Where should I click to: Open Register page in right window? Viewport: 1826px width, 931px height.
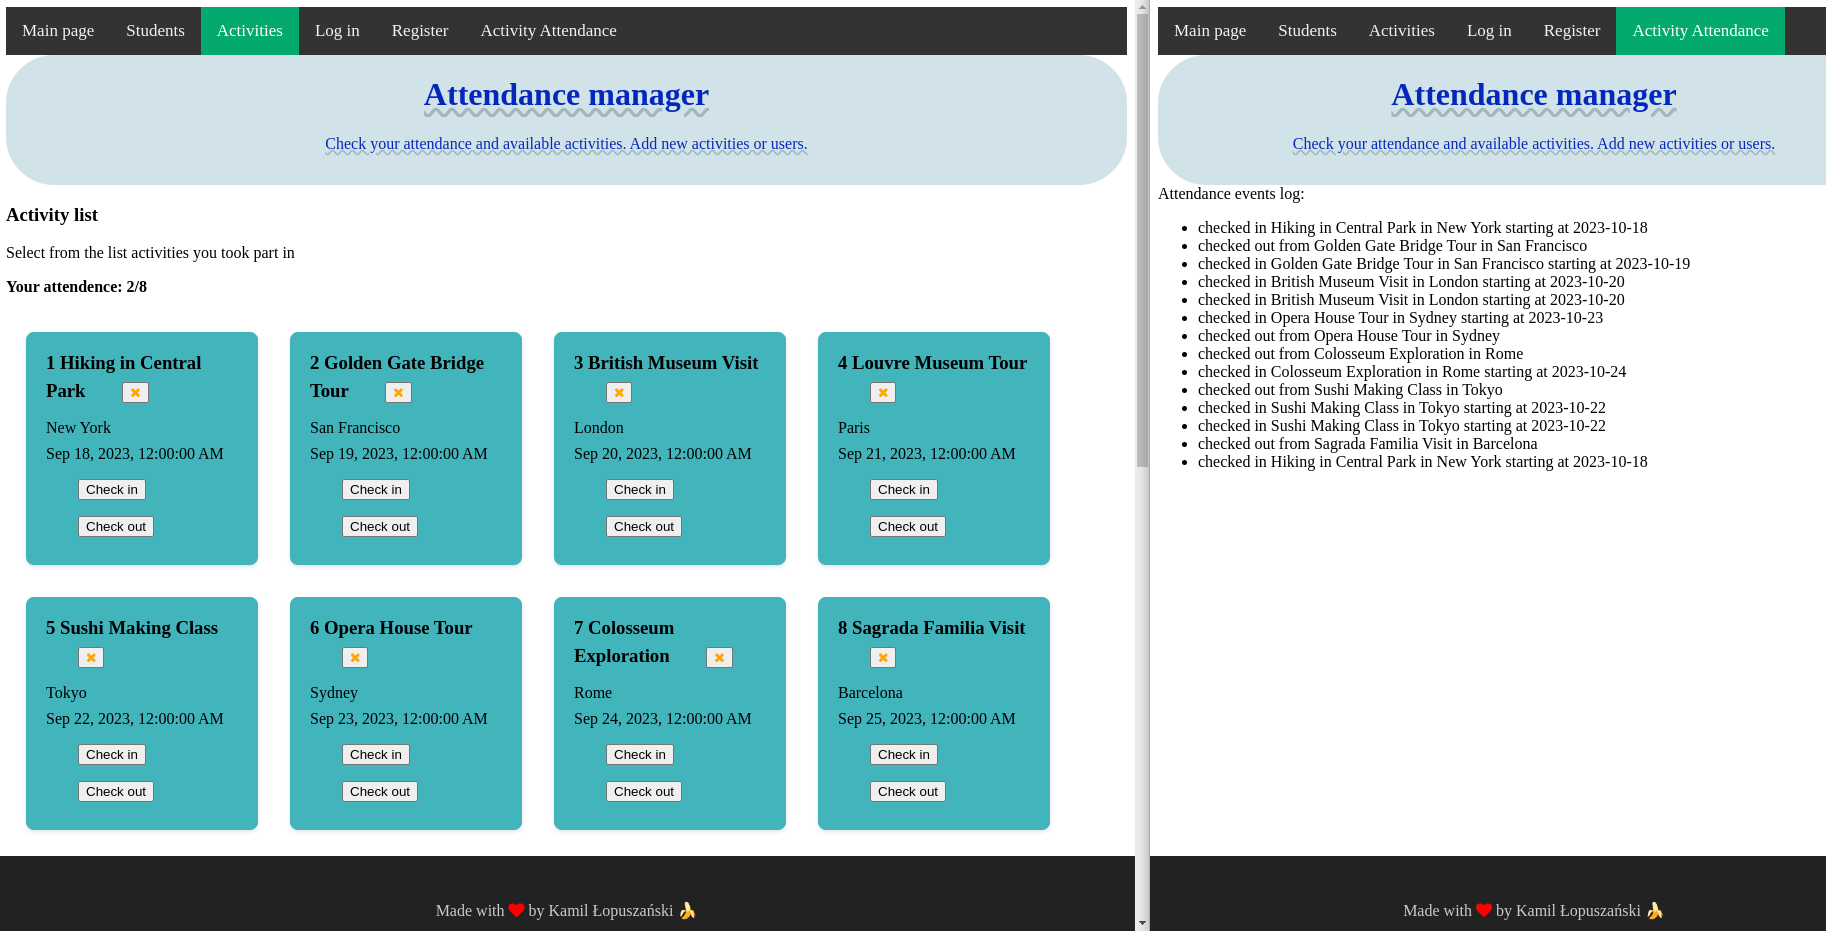click(1572, 31)
